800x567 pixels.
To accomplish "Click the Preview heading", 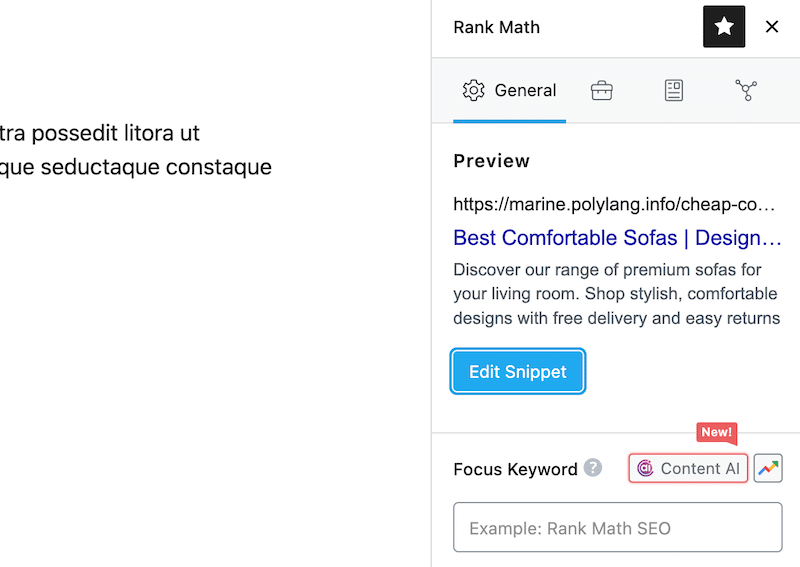I will [491, 161].
